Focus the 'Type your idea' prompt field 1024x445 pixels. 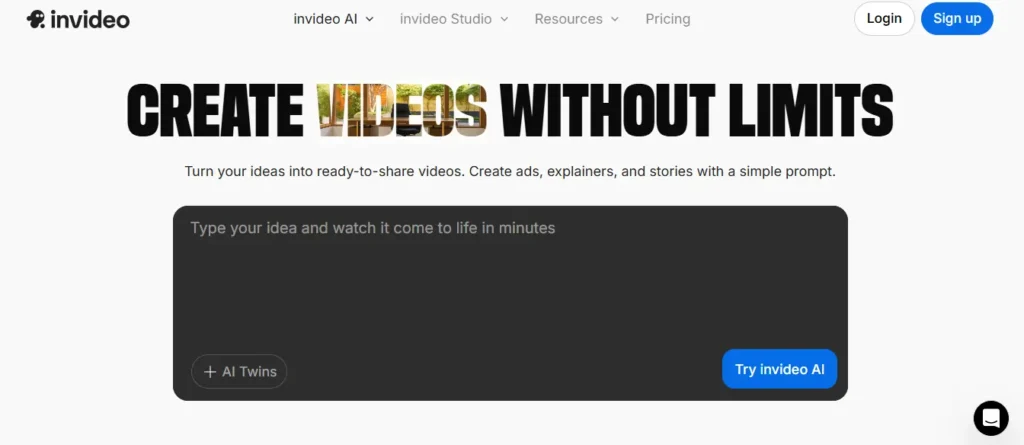tap(510, 280)
